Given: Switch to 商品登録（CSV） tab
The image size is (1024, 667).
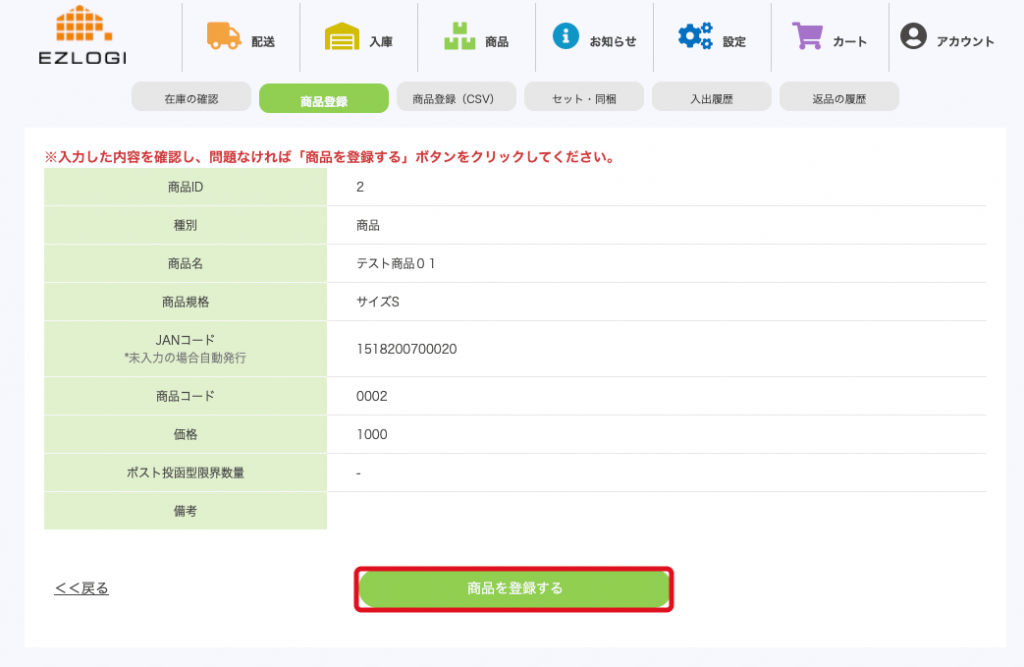Looking at the screenshot, I should point(454,99).
